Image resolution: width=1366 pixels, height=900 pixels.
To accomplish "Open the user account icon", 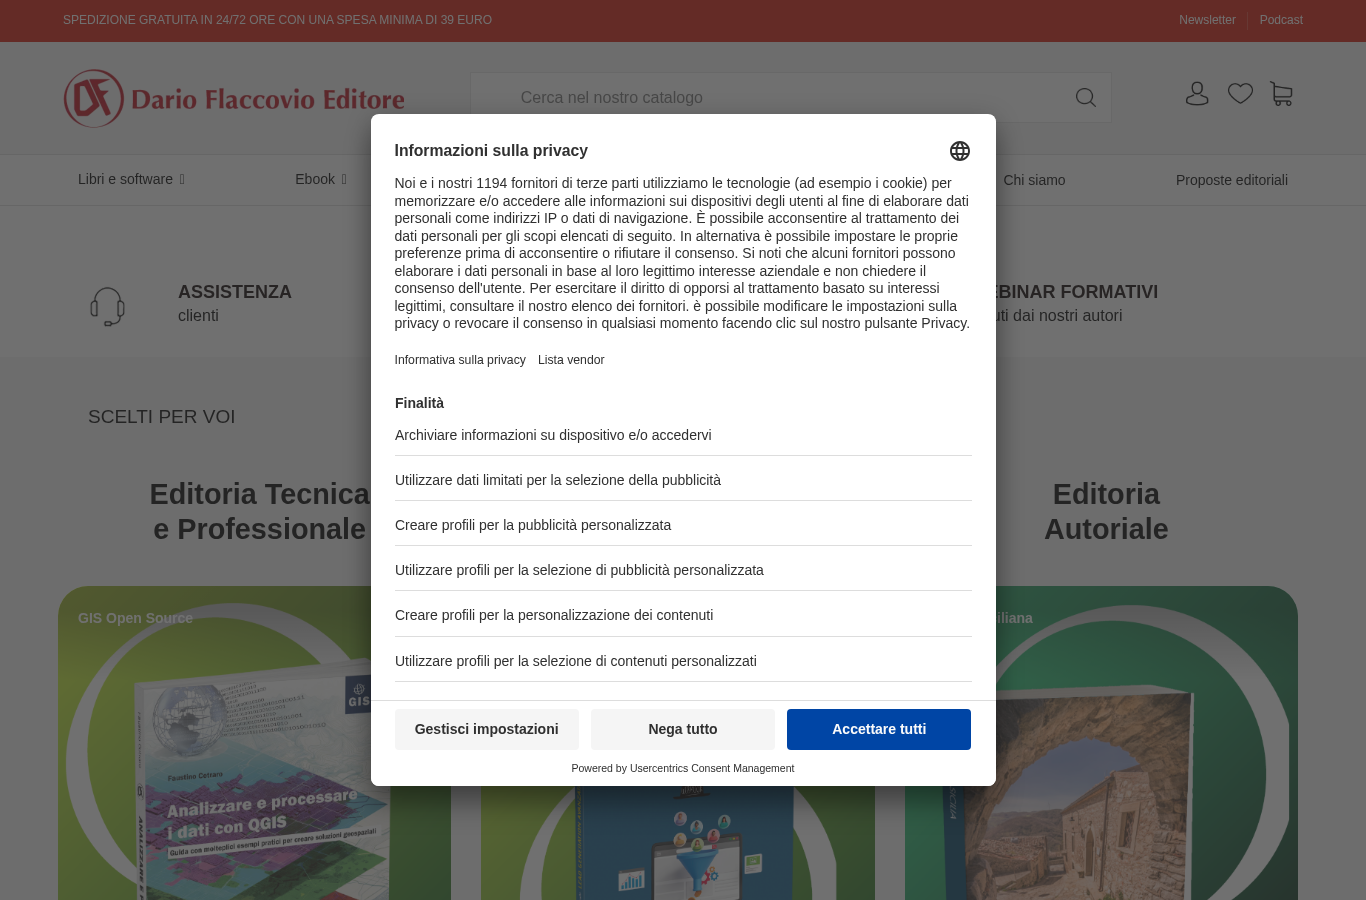I will pos(1197,94).
